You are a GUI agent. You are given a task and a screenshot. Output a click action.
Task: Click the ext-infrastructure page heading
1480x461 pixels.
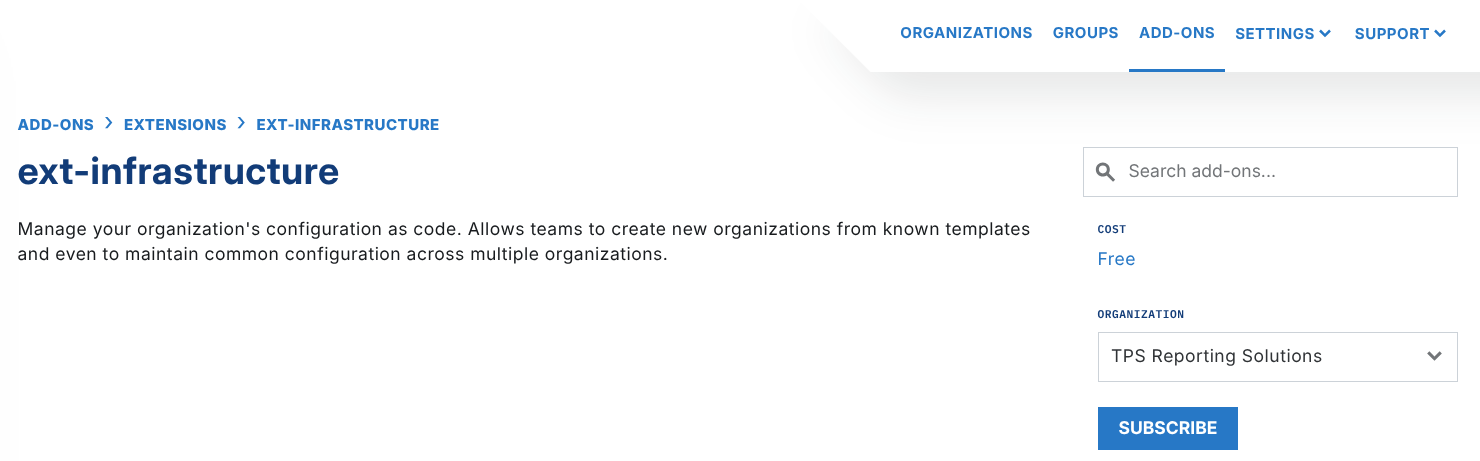pos(178,172)
